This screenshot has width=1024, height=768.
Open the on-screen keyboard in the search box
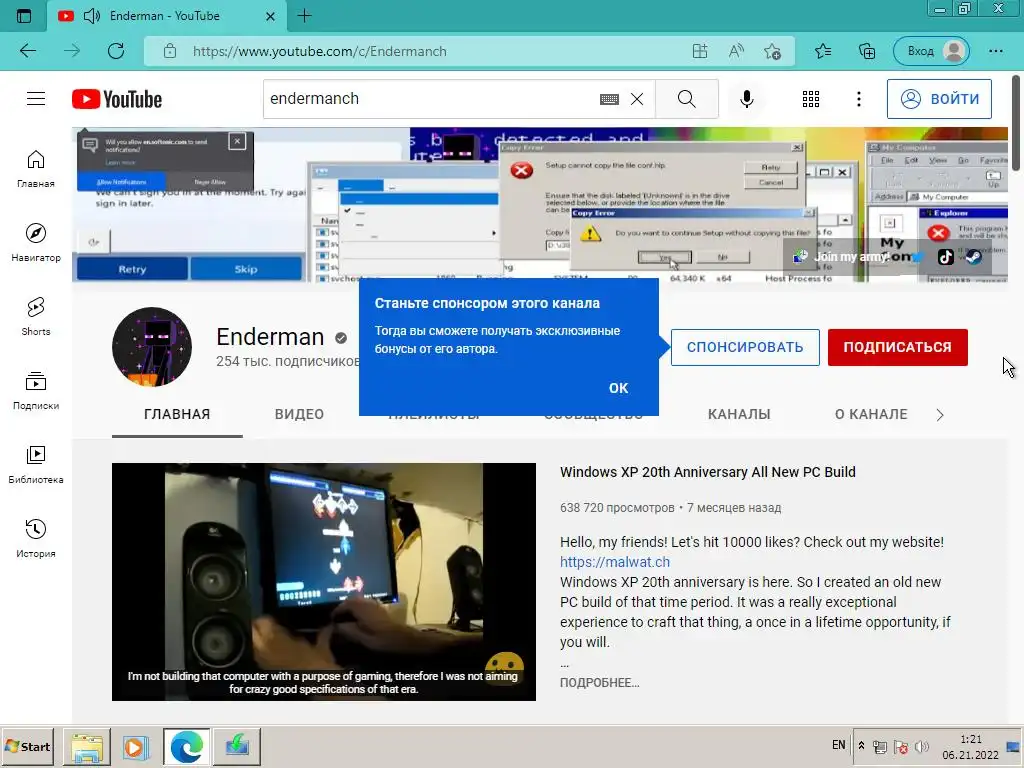pos(609,99)
